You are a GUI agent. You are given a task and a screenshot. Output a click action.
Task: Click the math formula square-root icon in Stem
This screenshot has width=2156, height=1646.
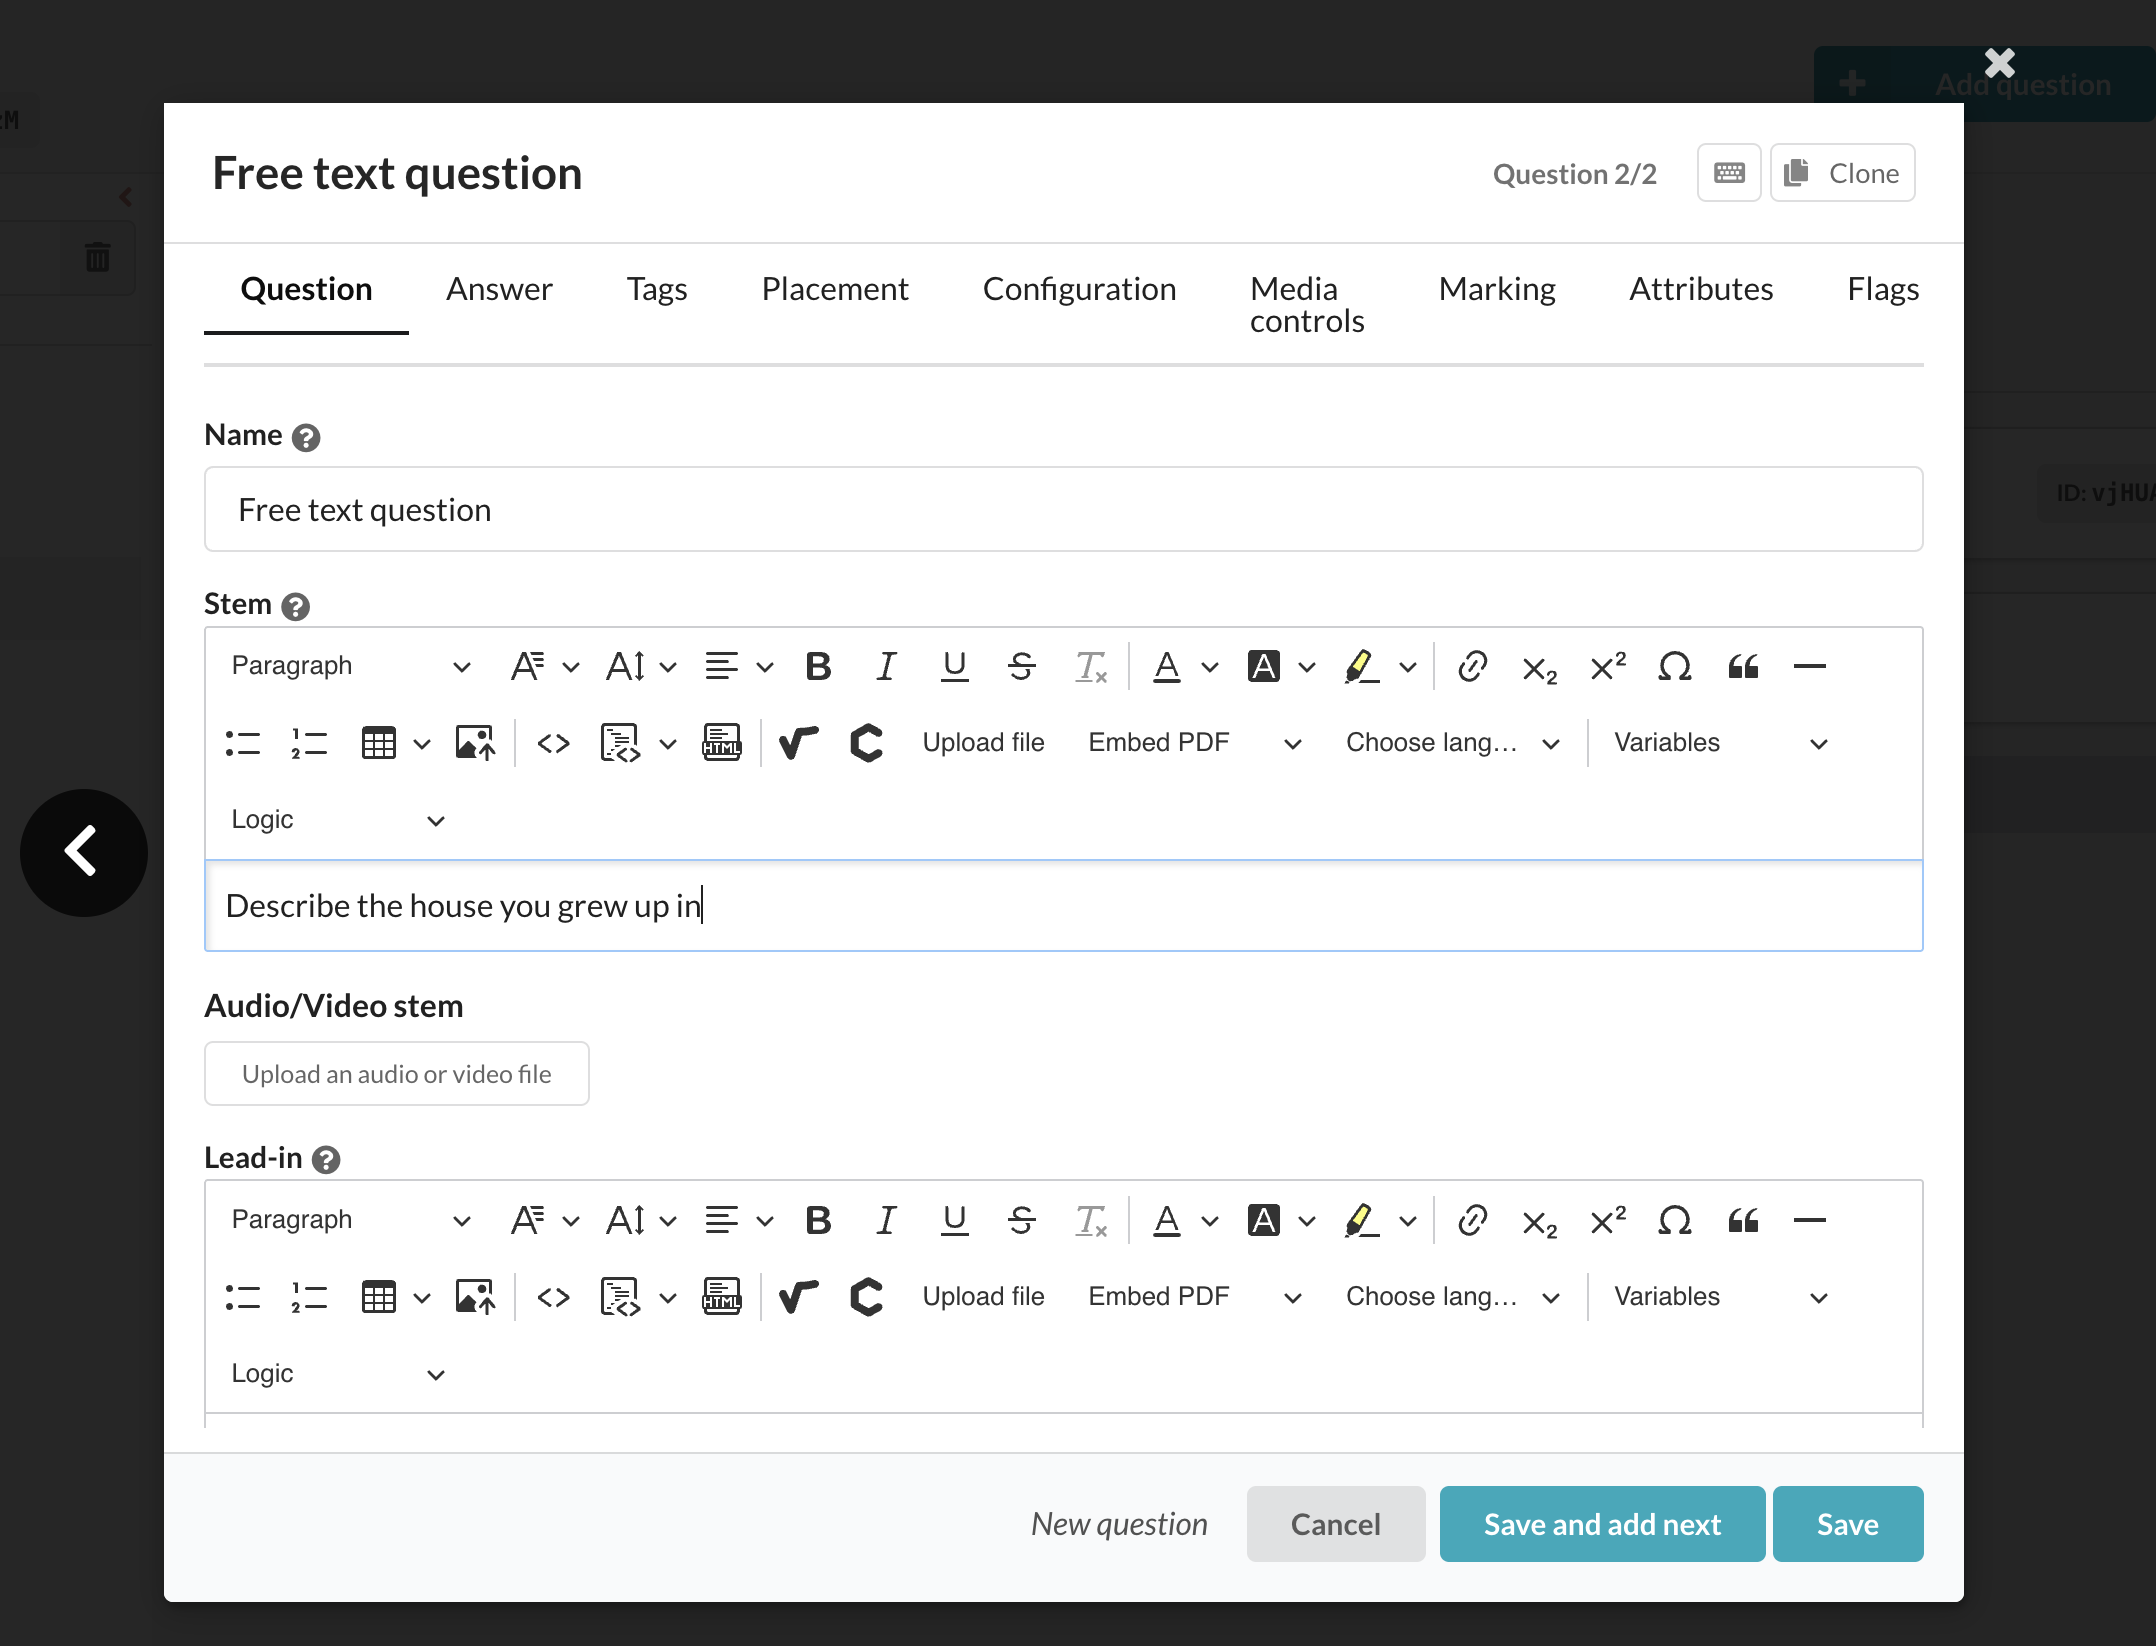tap(798, 743)
